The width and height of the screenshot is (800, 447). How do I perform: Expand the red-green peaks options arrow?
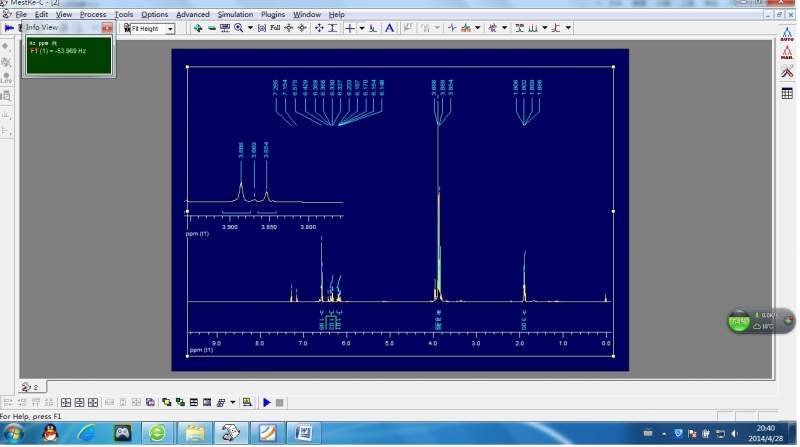click(478, 28)
